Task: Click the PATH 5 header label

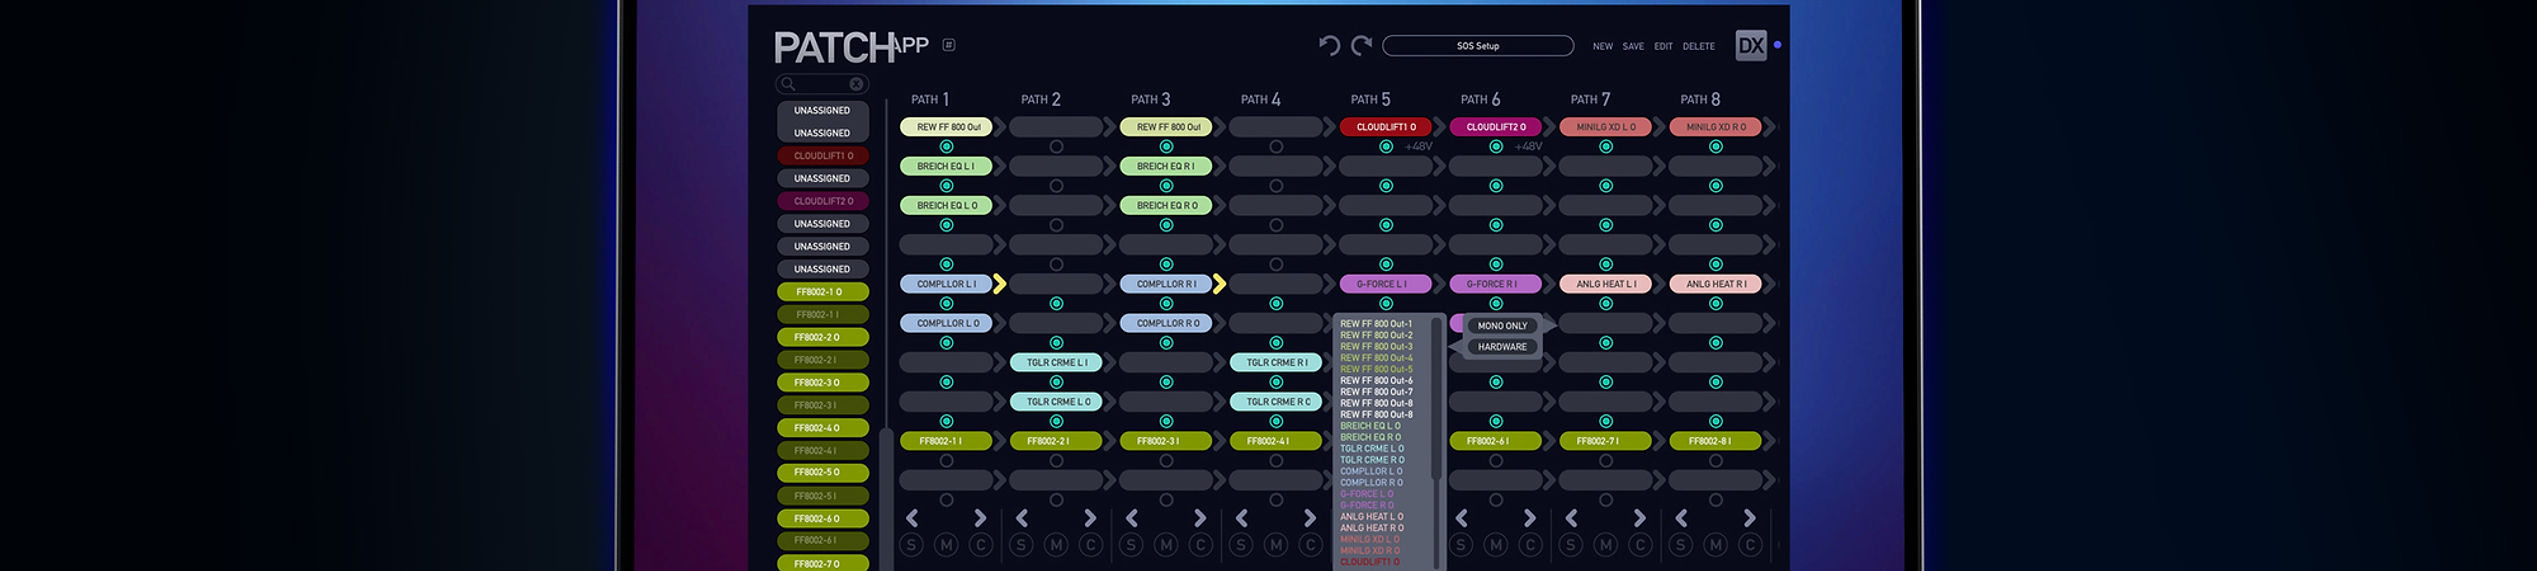Action: 1370,99
